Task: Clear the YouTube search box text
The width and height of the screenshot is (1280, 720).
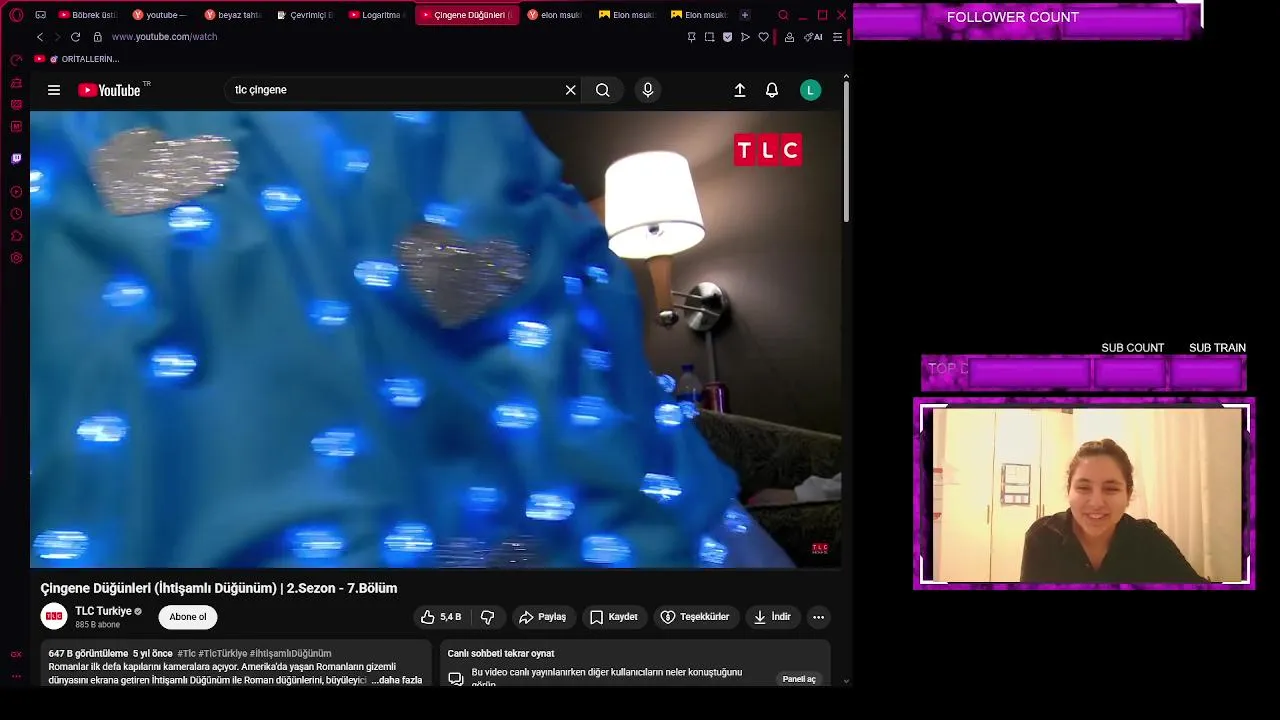Action: 571,90
